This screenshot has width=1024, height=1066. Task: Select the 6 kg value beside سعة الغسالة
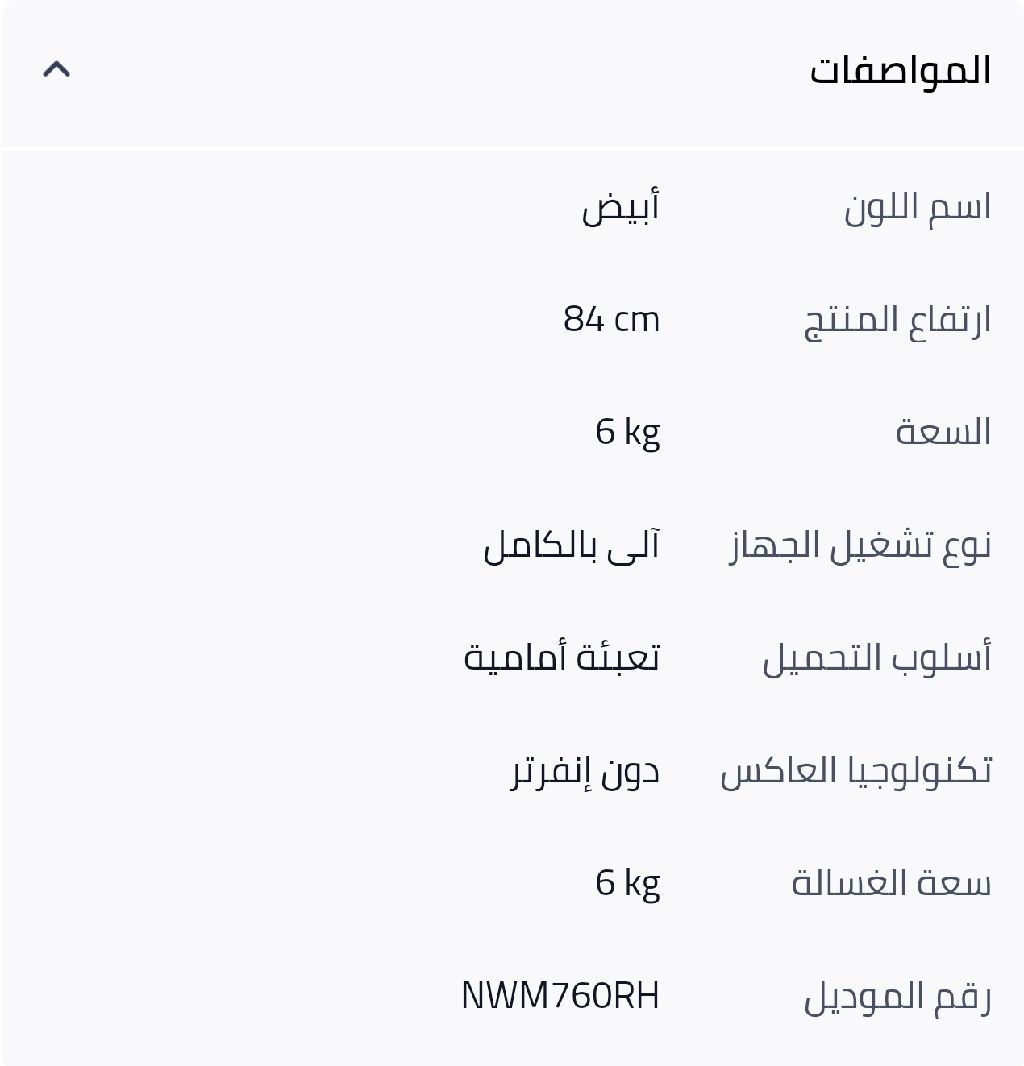tap(628, 884)
